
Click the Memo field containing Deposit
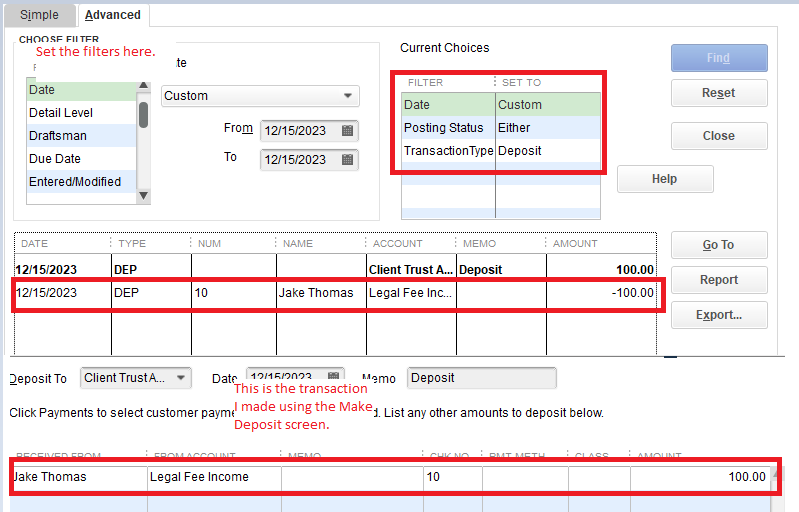(x=482, y=378)
